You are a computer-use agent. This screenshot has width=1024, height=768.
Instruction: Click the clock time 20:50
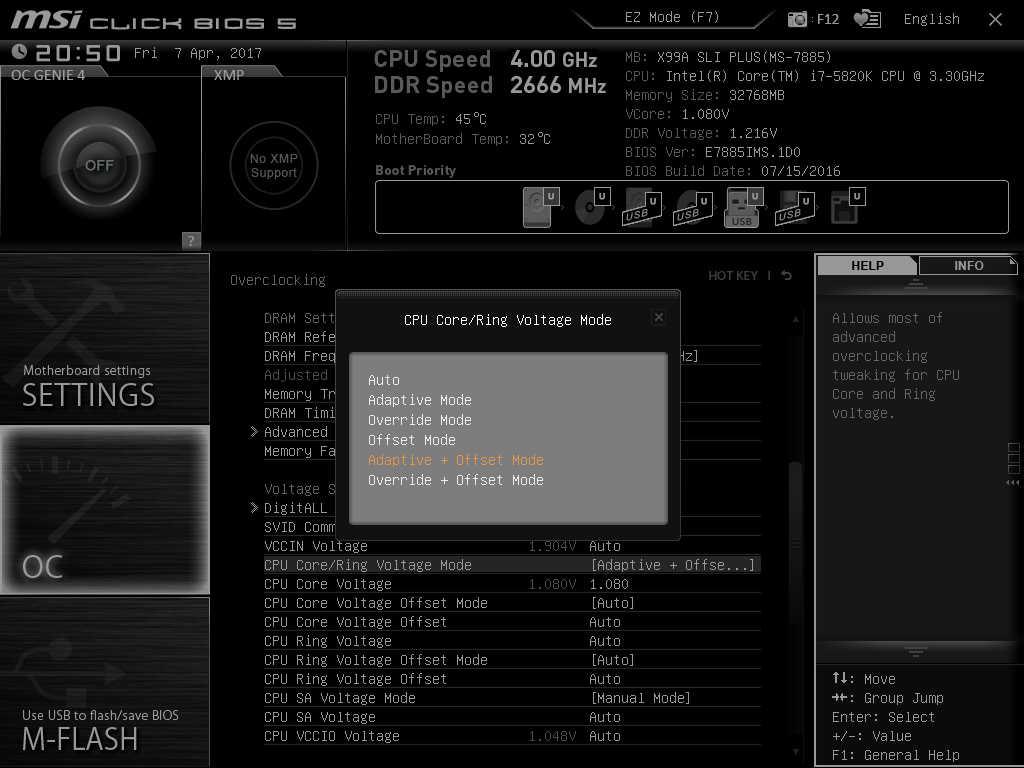click(78, 53)
